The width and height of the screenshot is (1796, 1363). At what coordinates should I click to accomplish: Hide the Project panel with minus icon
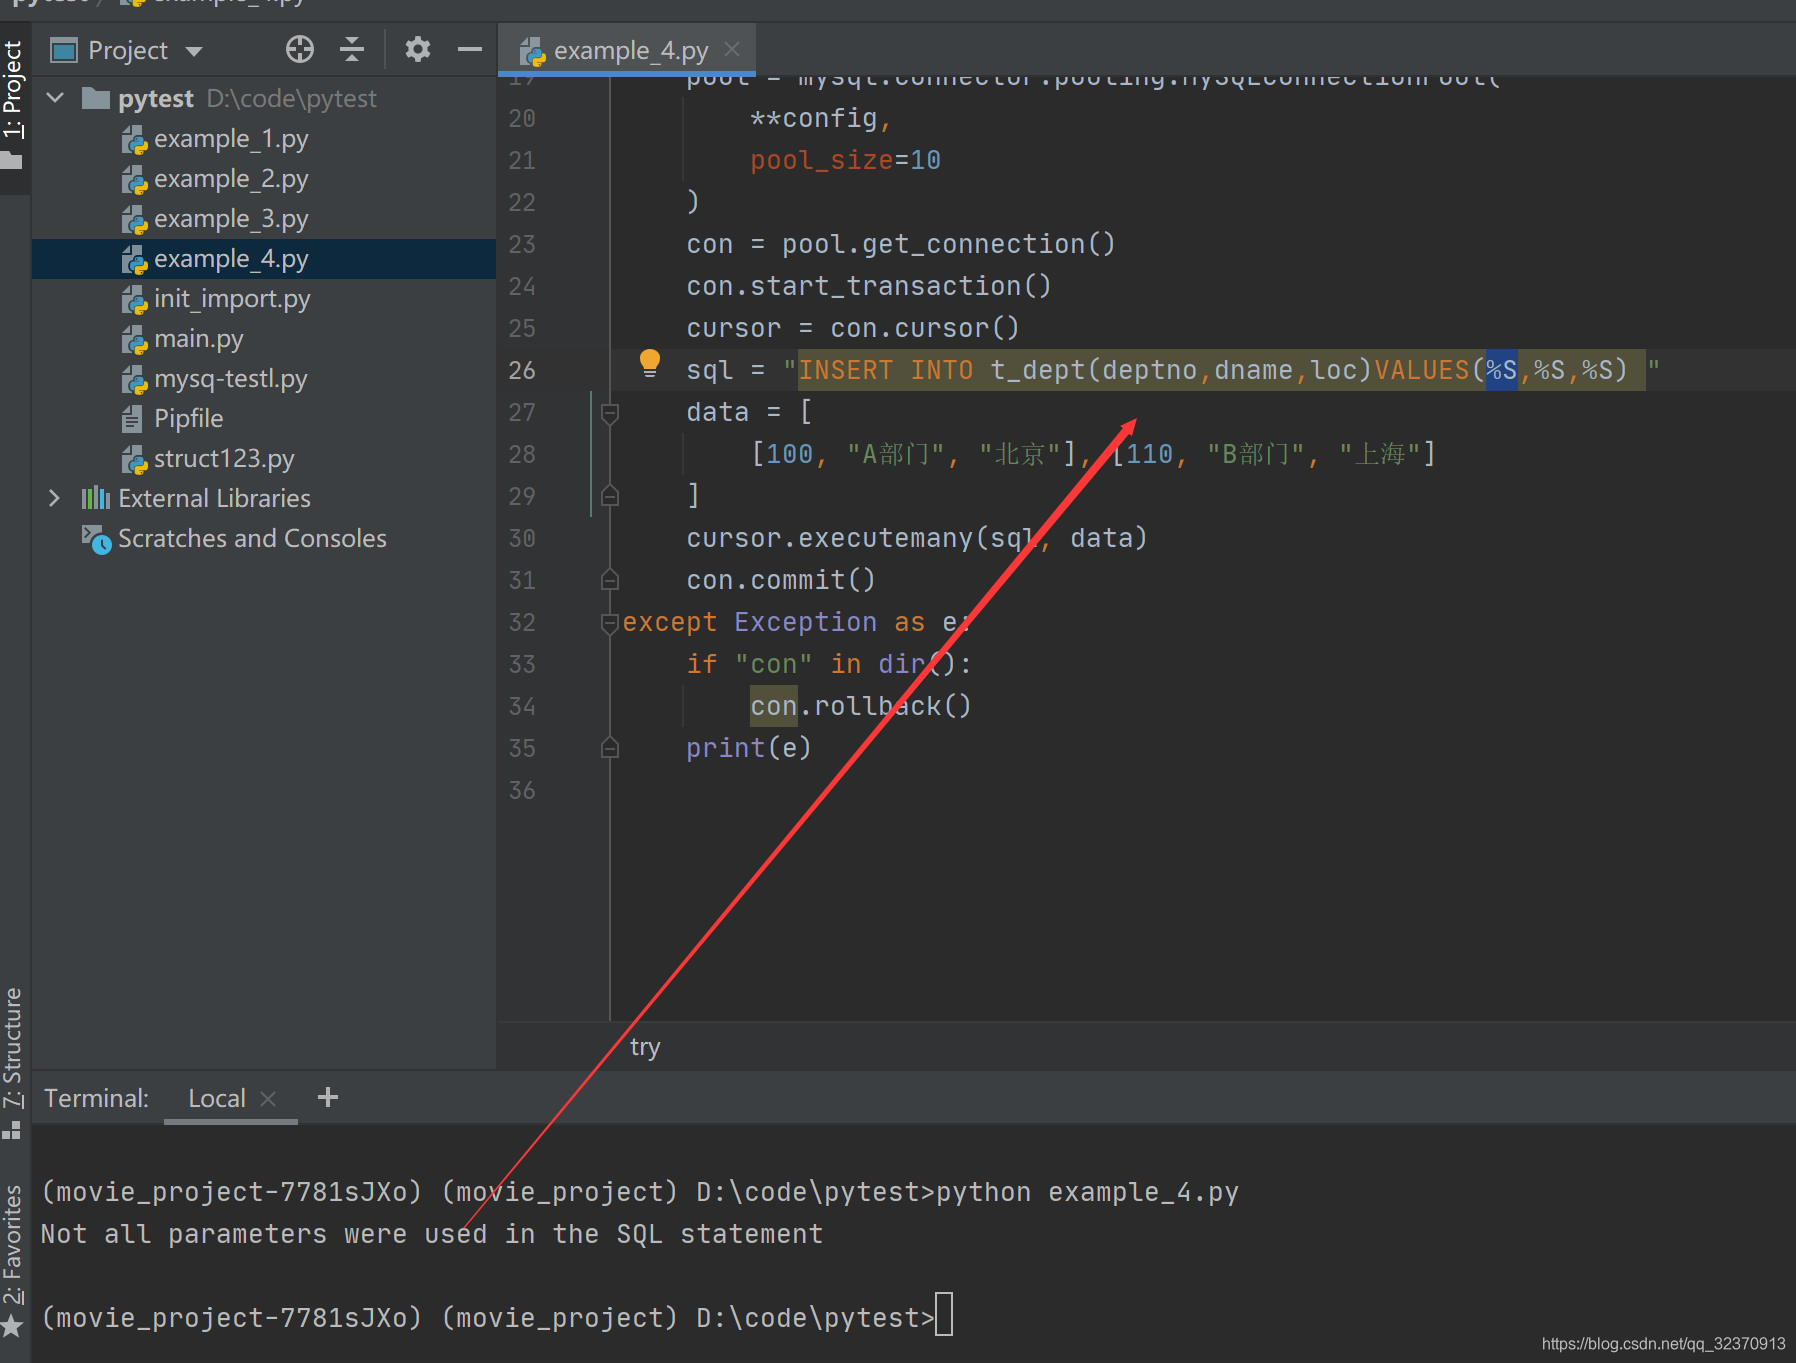(x=470, y=49)
